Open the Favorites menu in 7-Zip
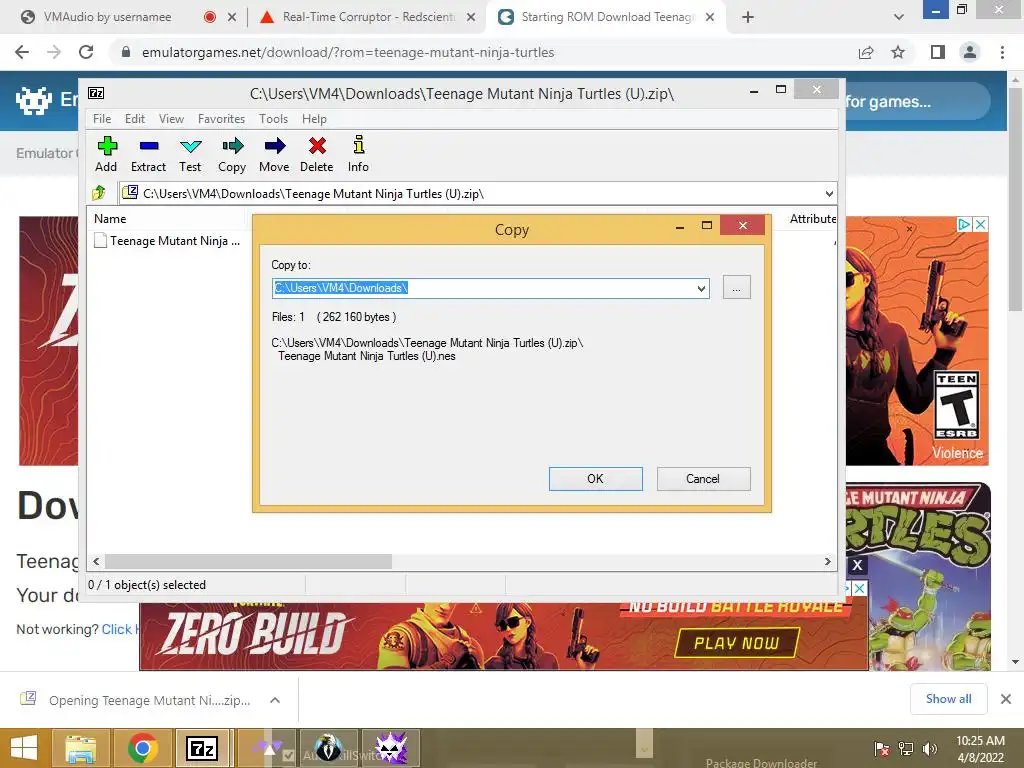Screen dimensions: 1024x768 (221, 119)
